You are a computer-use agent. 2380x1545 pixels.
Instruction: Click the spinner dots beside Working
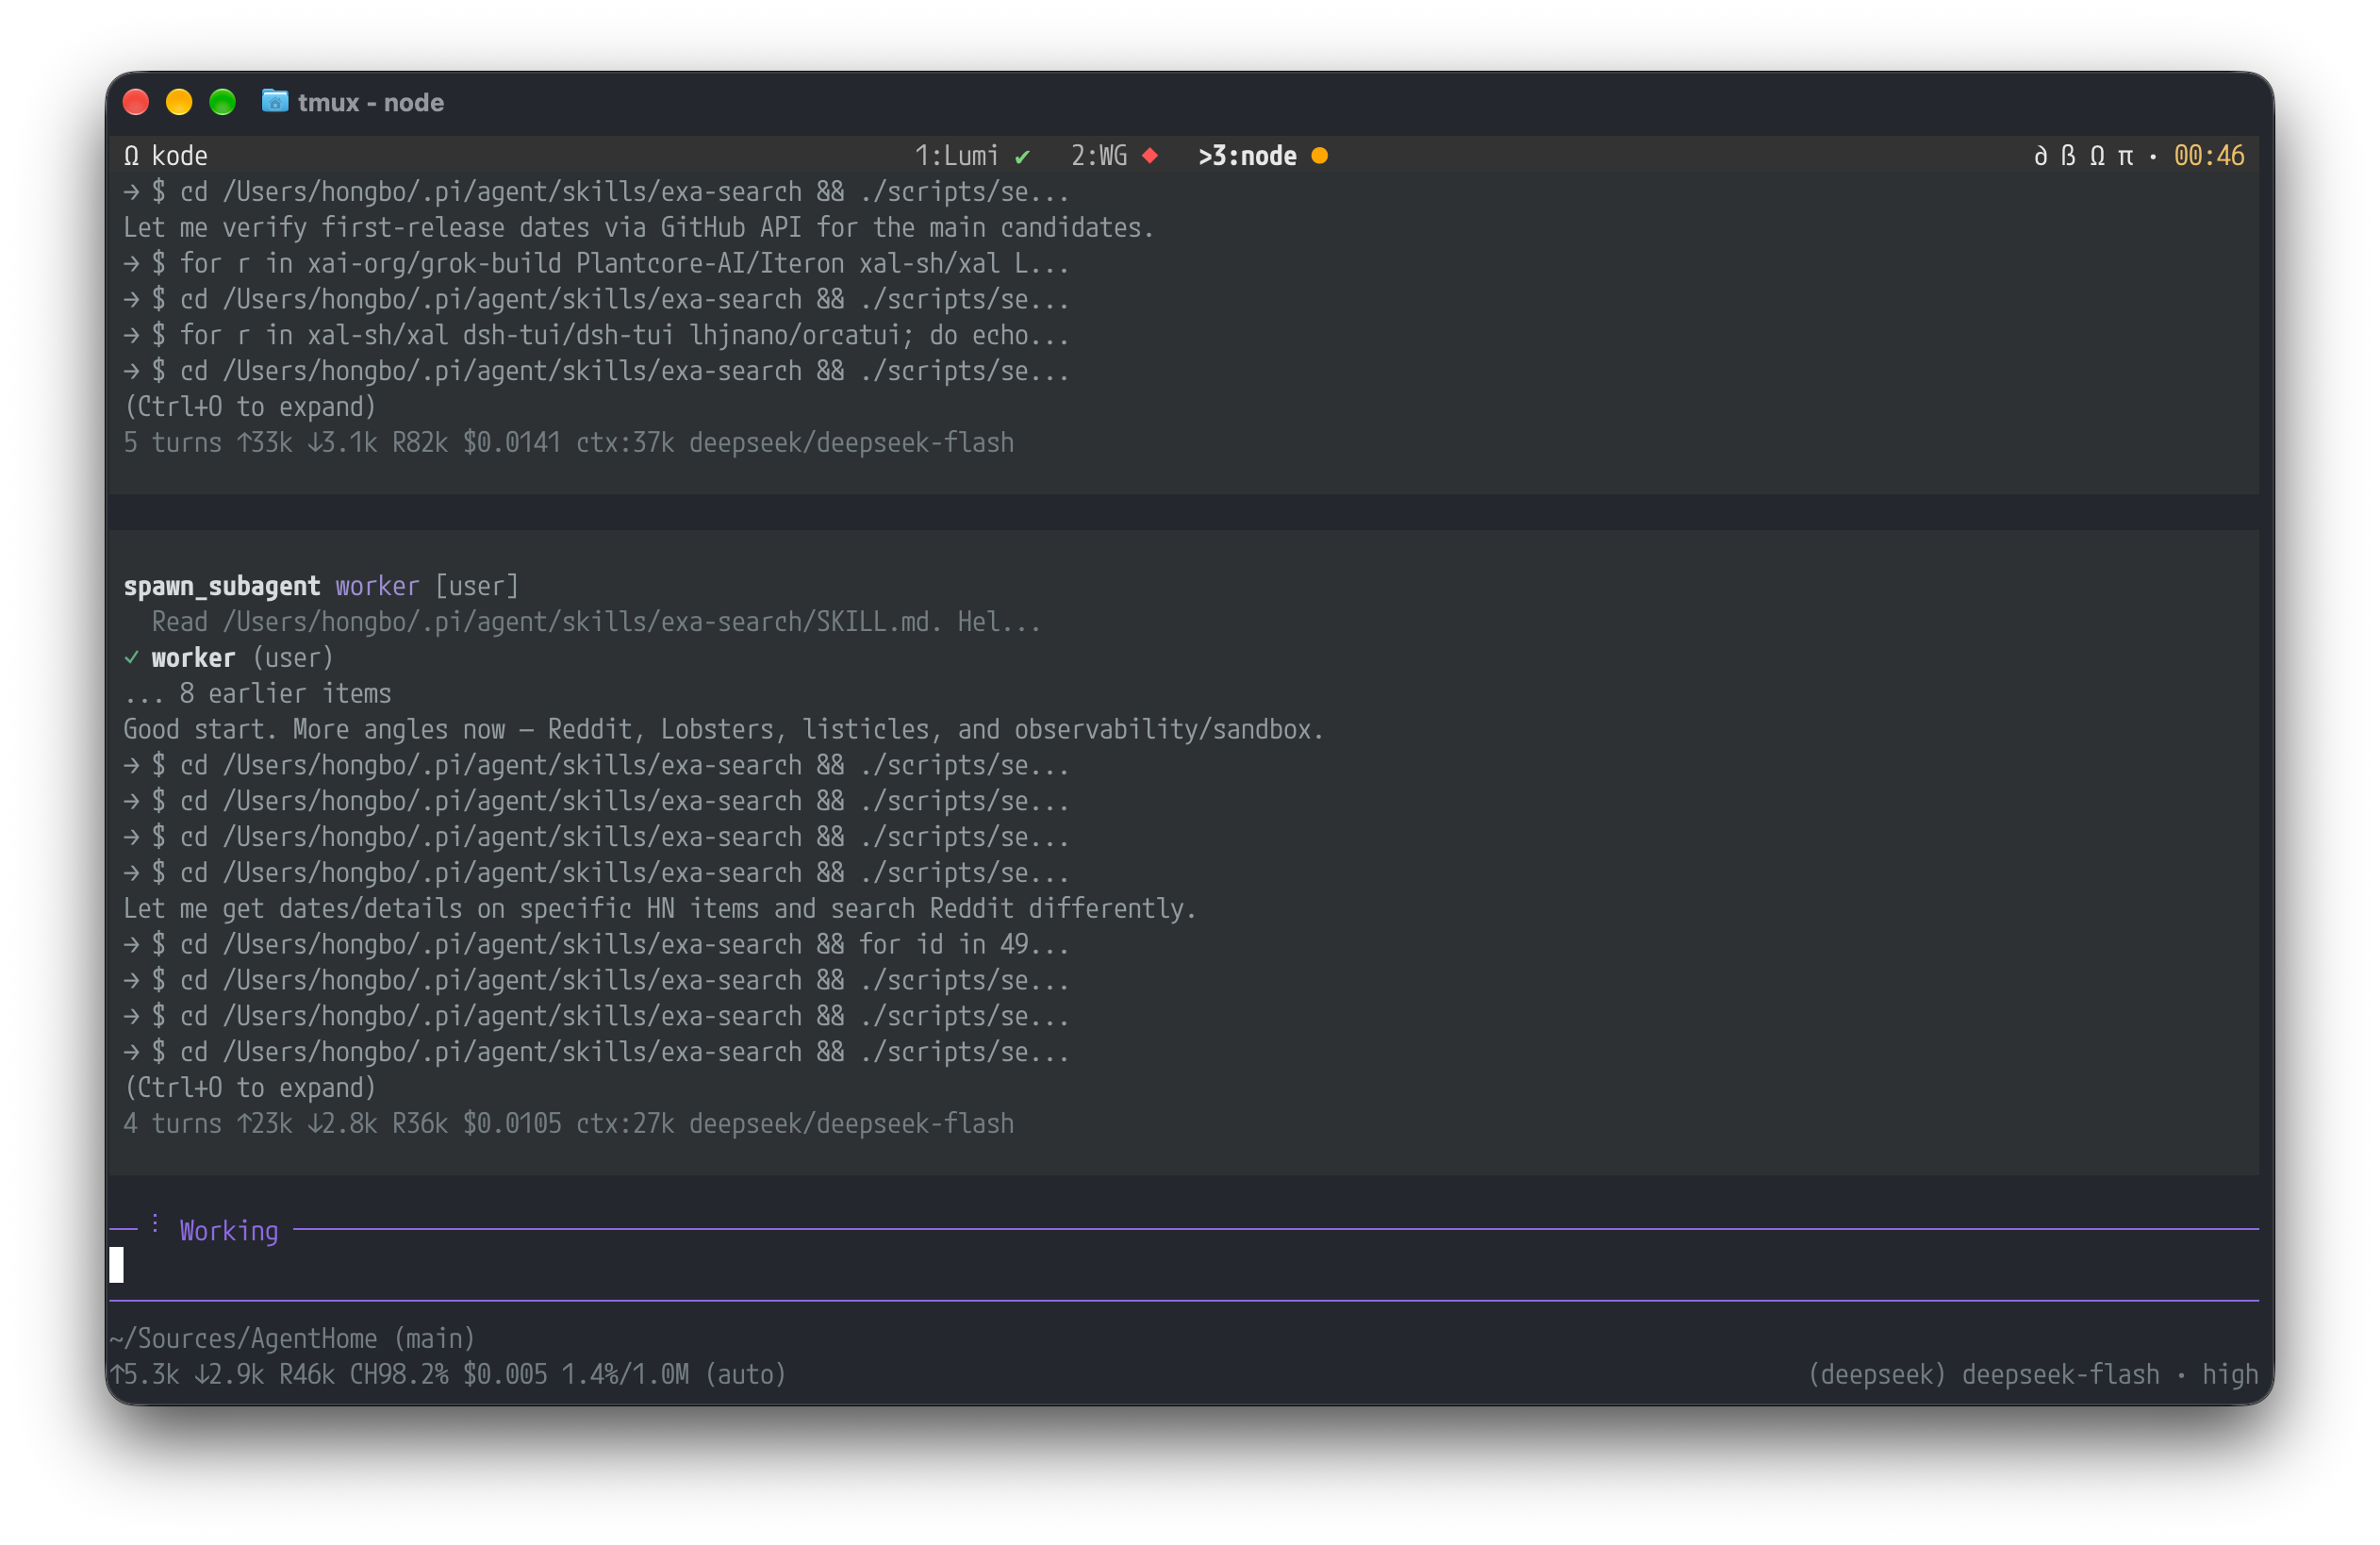point(155,1225)
